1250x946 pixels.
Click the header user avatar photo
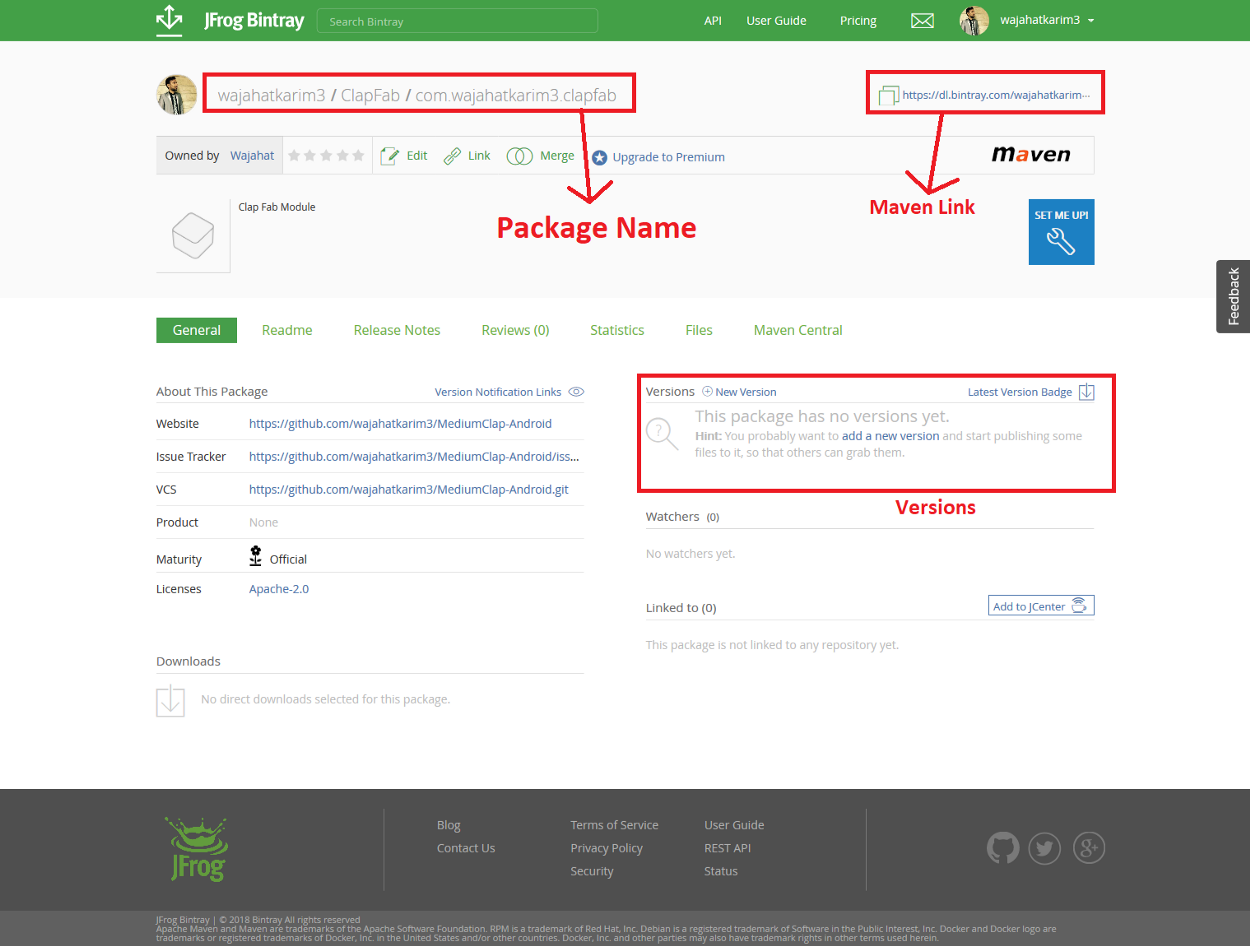(x=974, y=21)
